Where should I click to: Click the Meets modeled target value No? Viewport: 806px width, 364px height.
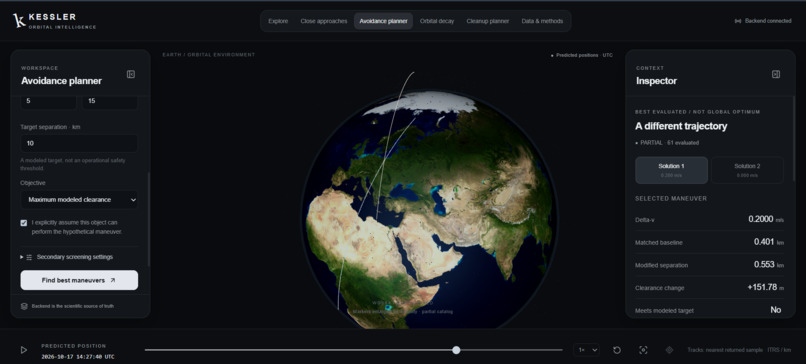776,310
